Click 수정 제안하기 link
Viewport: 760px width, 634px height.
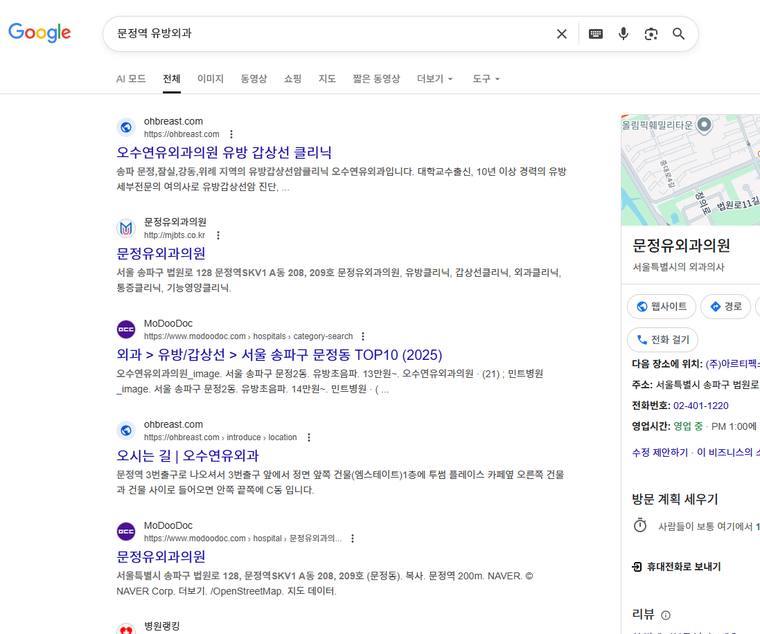660,452
